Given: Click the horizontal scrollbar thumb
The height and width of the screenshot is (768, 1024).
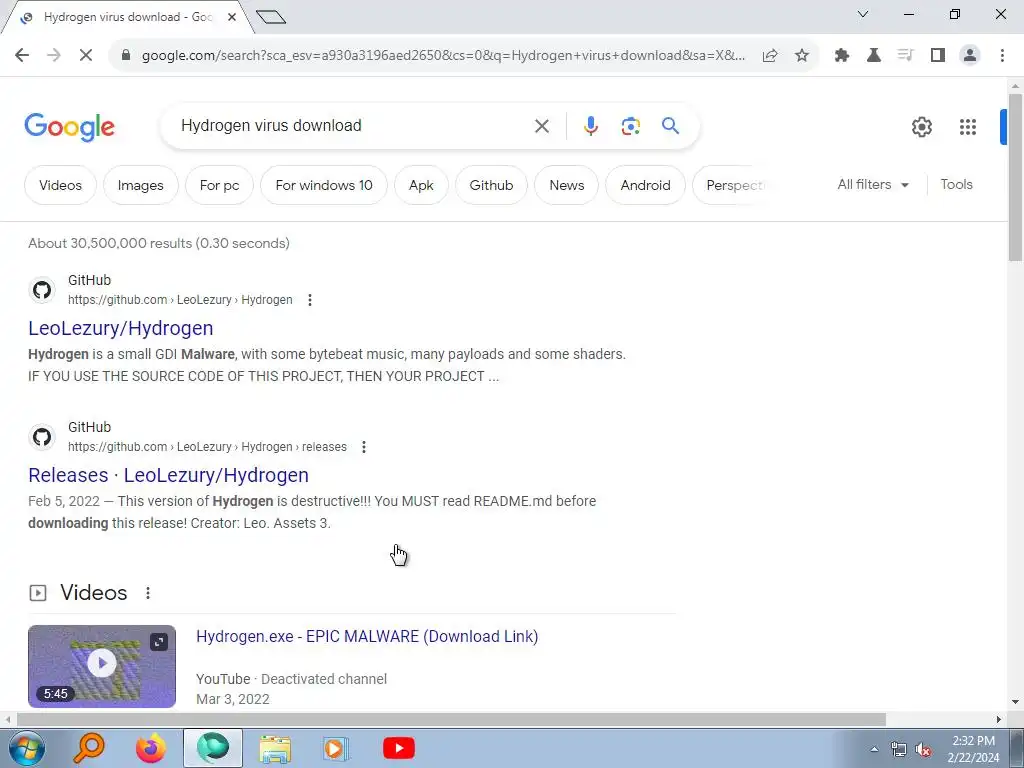Looking at the screenshot, I should tap(451, 719).
